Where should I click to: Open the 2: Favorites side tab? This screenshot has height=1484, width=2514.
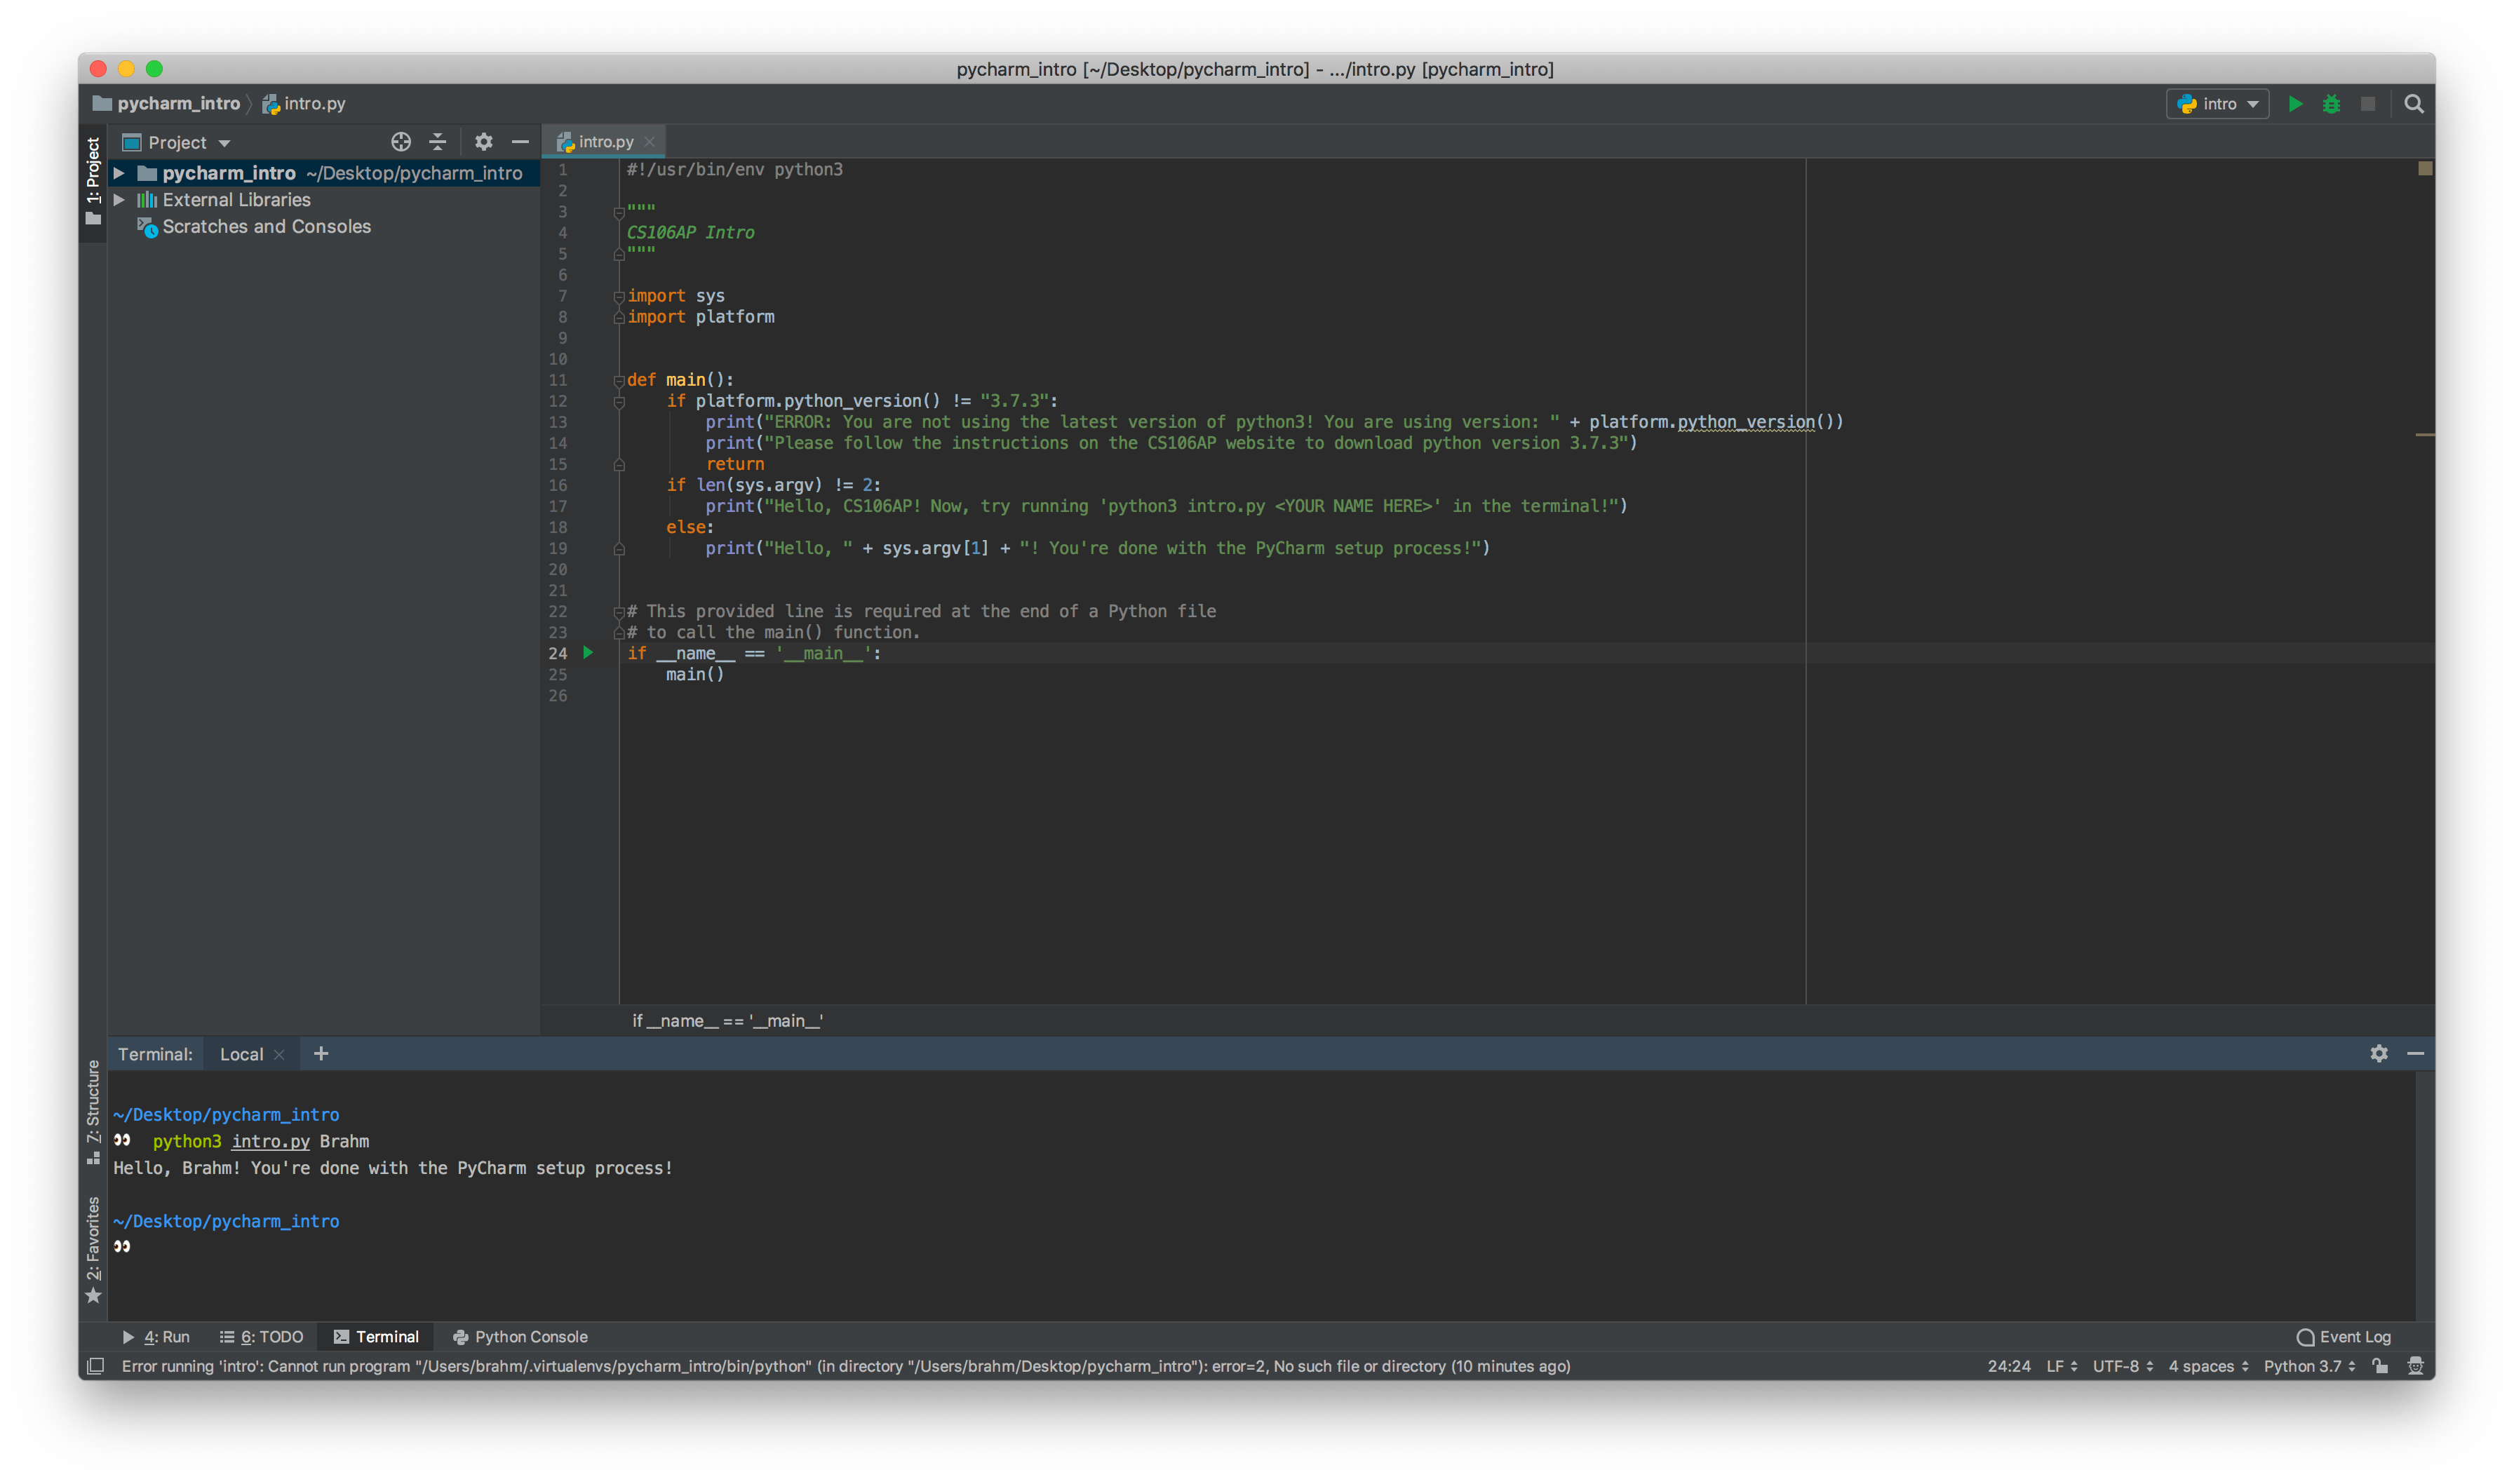tap(93, 1250)
